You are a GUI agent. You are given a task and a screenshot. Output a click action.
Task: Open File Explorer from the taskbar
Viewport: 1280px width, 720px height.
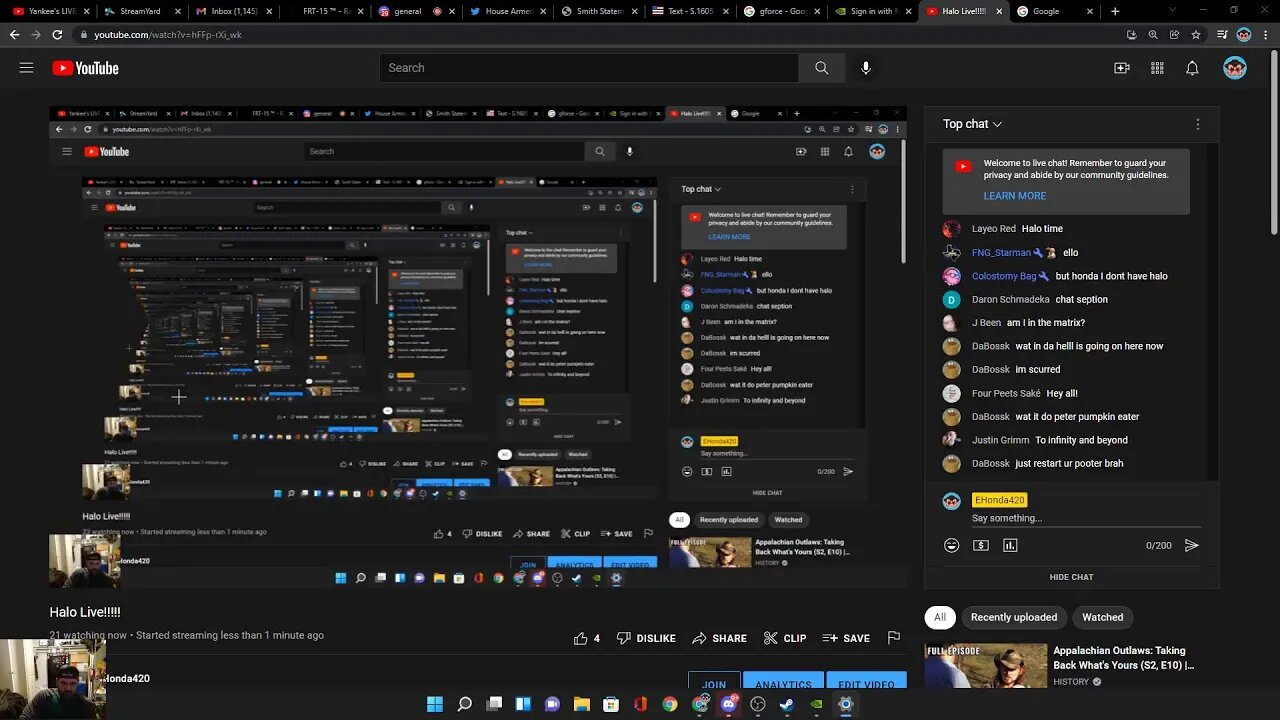click(582, 704)
